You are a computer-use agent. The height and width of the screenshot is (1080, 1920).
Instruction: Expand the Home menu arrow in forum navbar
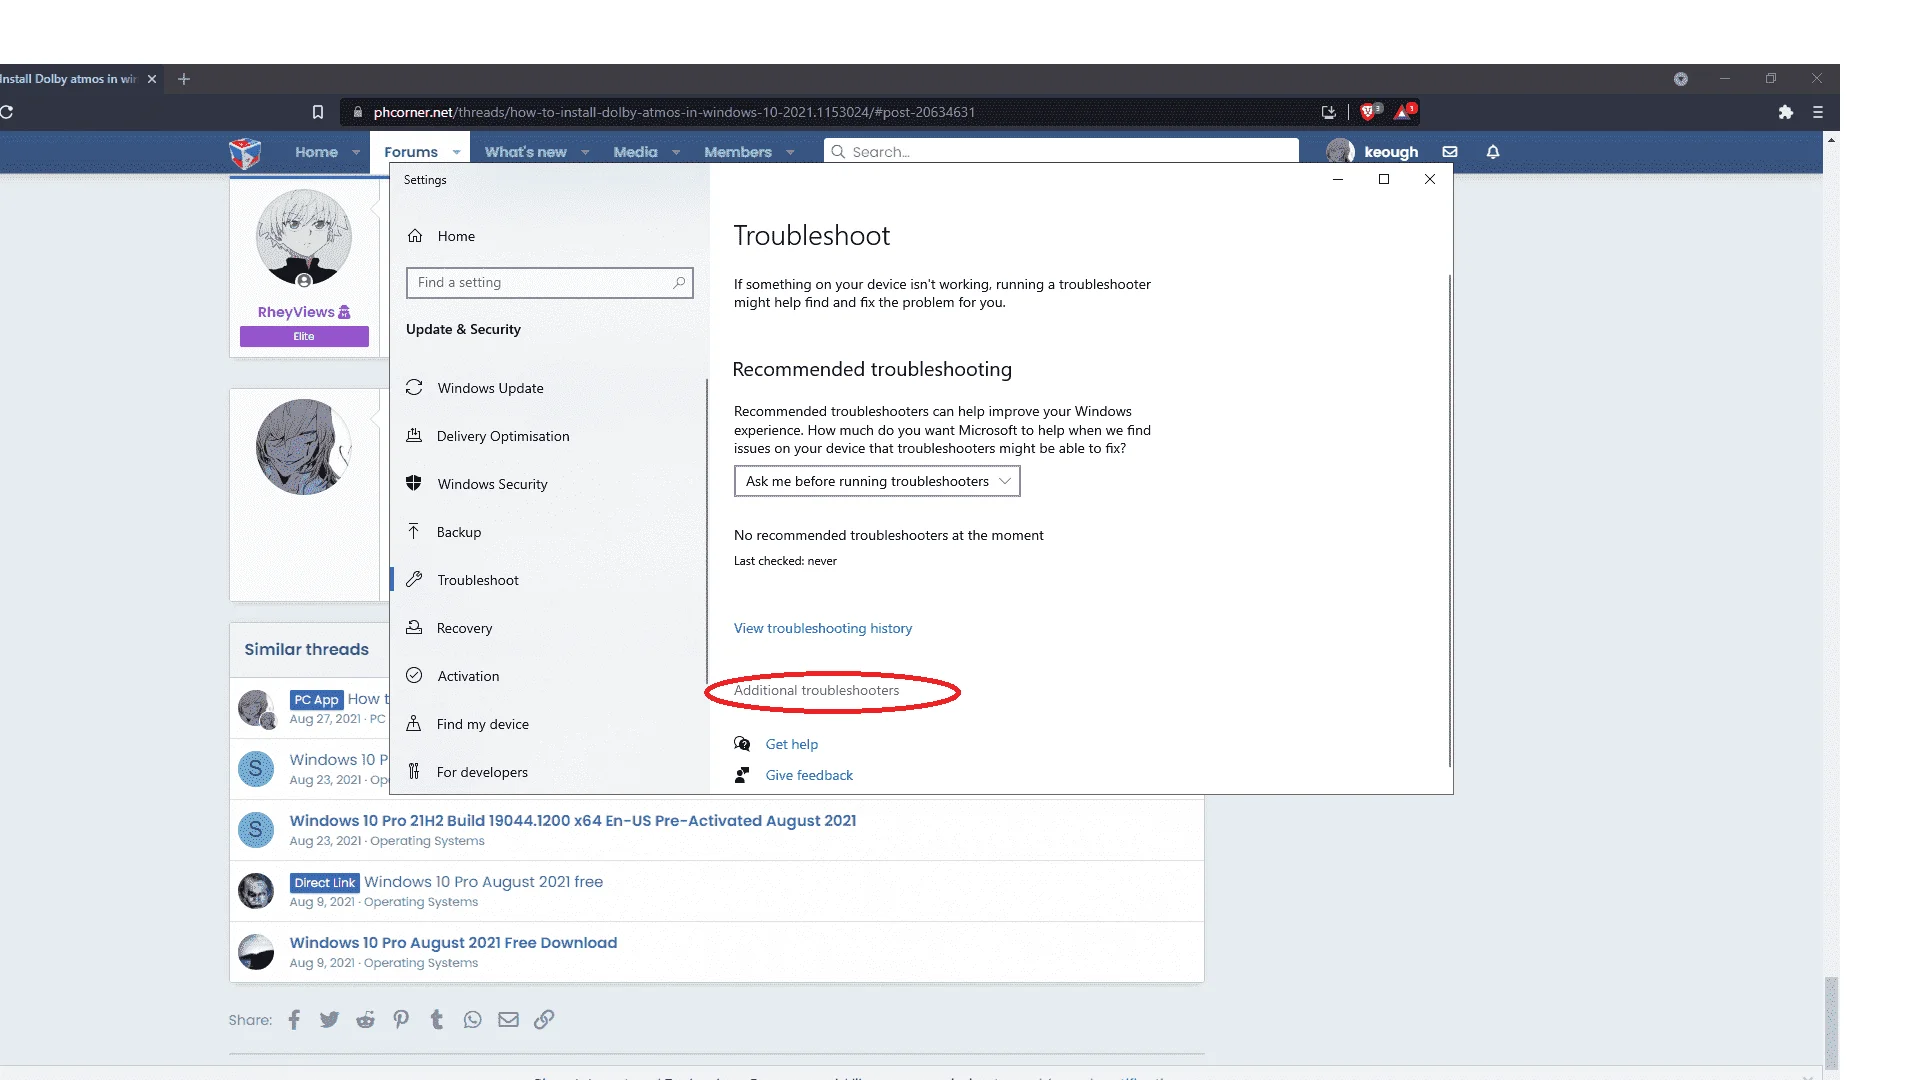point(356,153)
